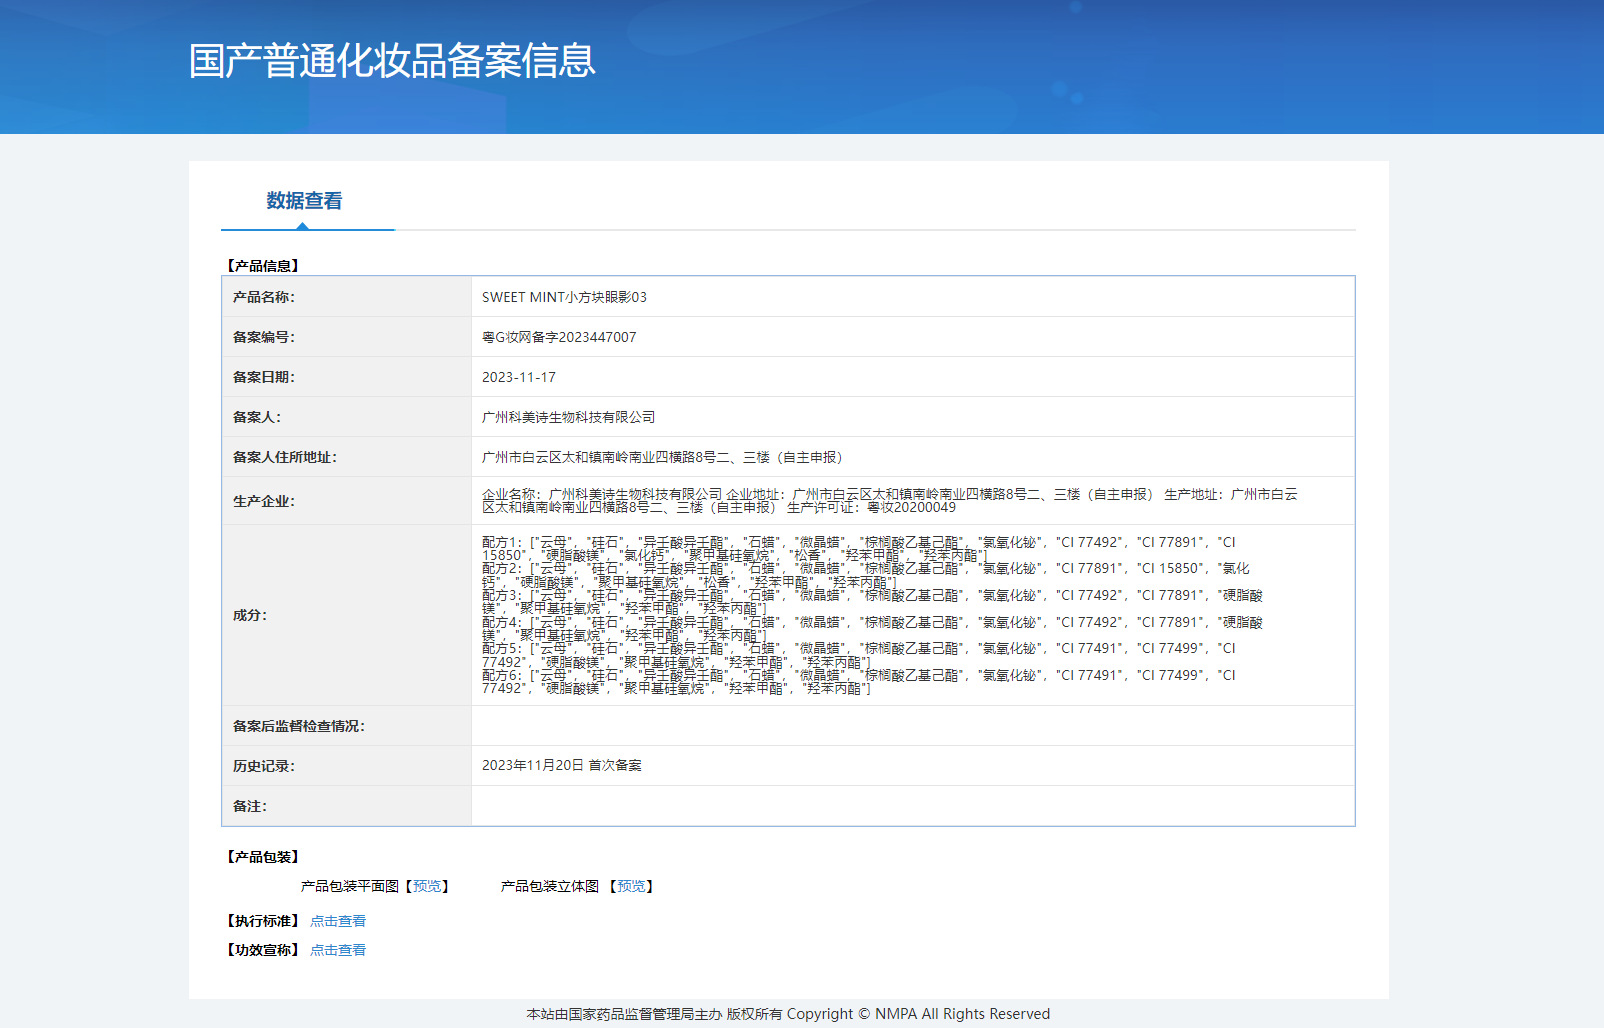Viewport: 1604px width, 1028px height.
Task: Click the 历史记录 row label
Action: tap(264, 766)
